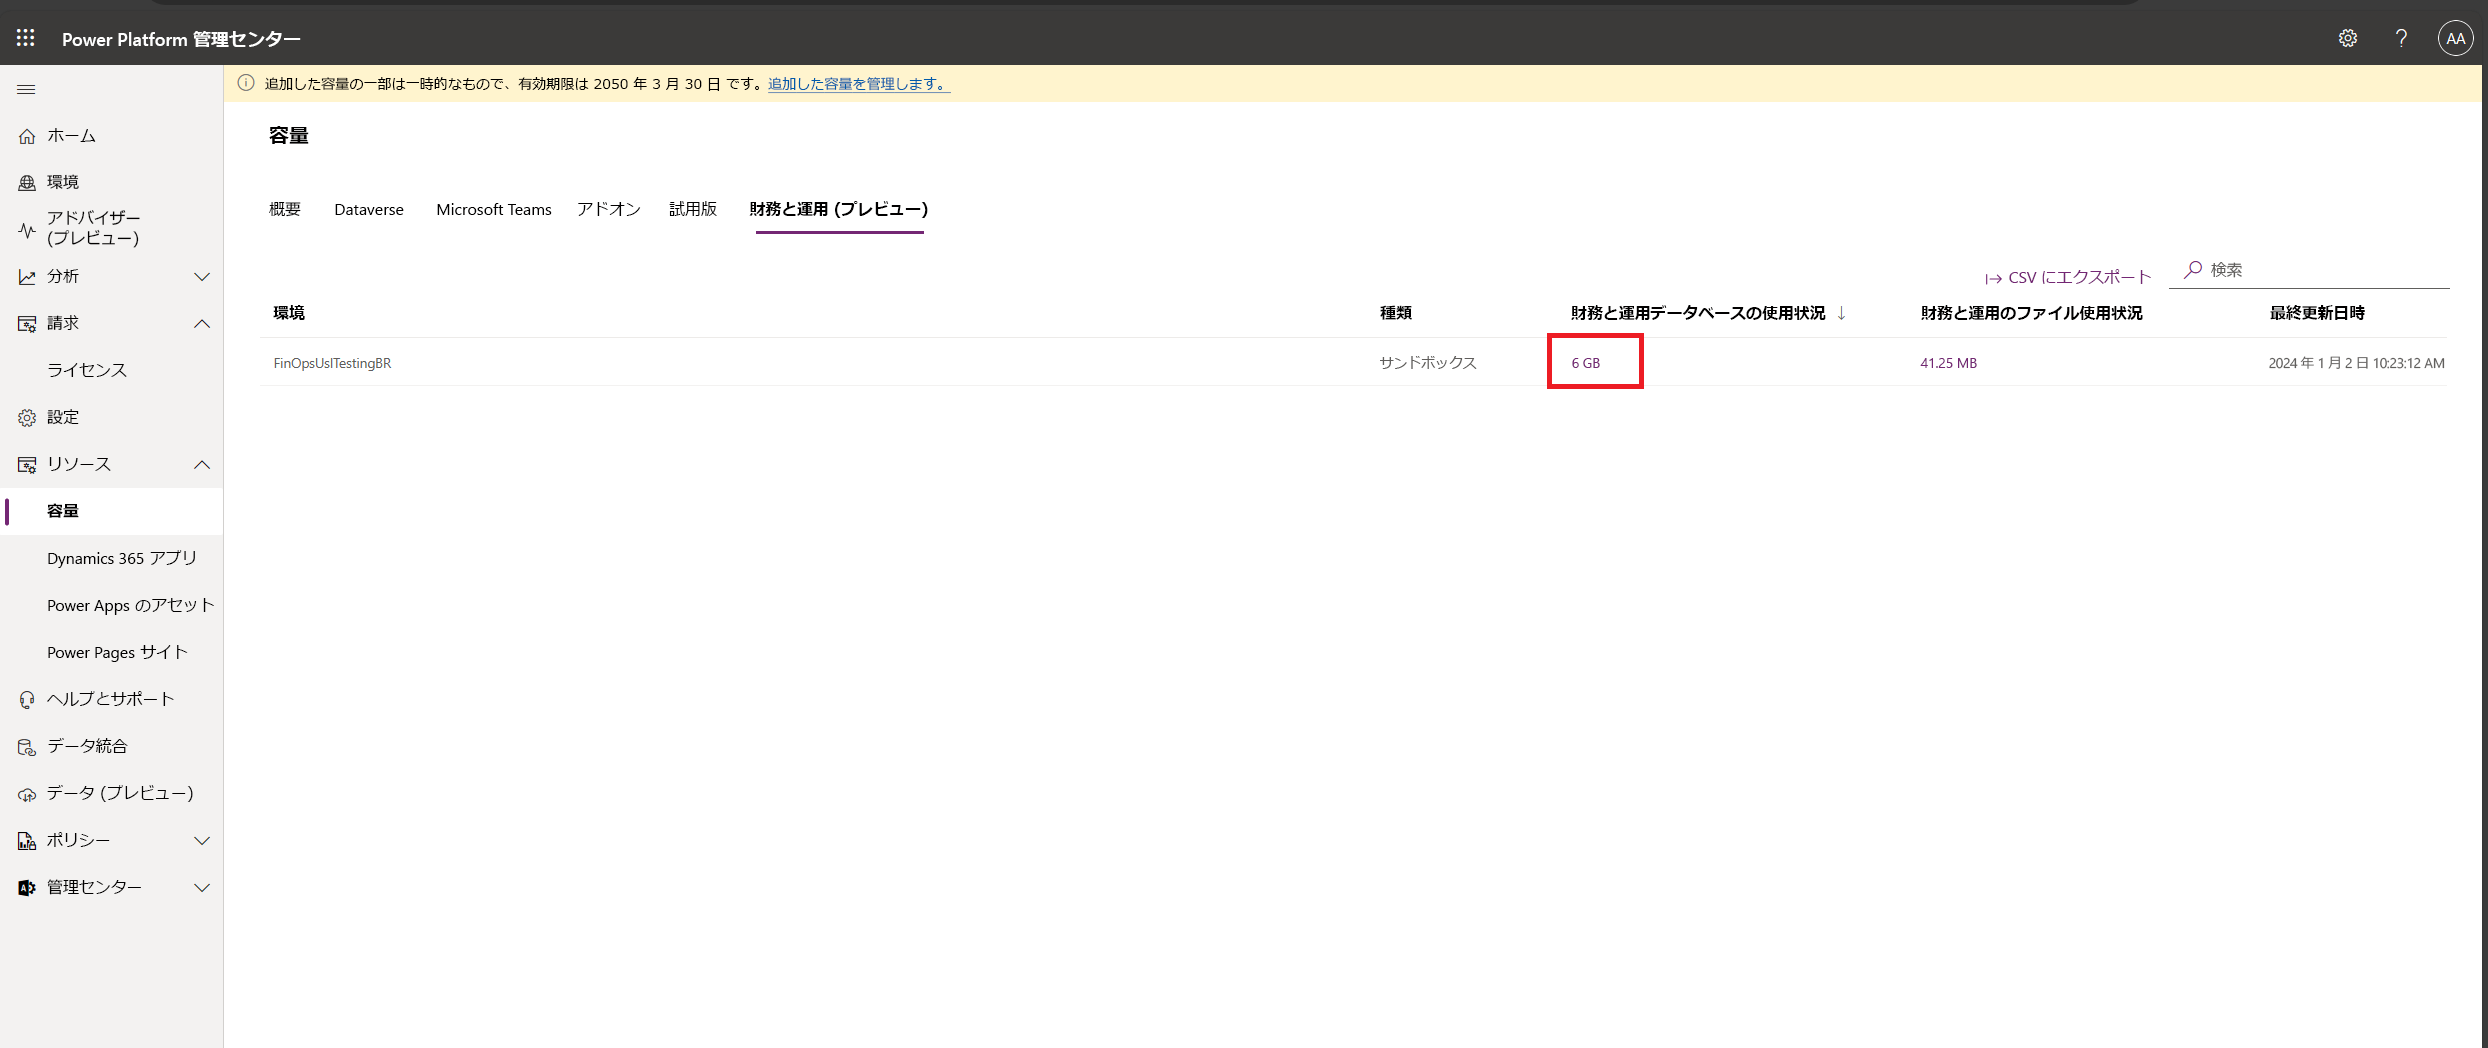This screenshot has height=1048, width=2488.
Task: Switch to the 概要 tab
Action: coord(285,209)
